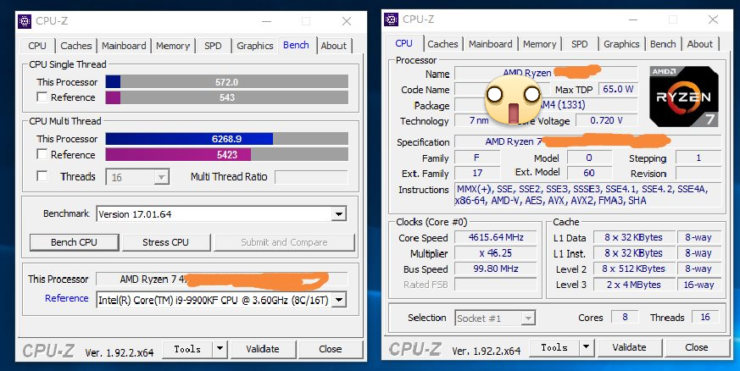Click the Stress CPU button
The height and width of the screenshot is (371, 740).
click(166, 242)
